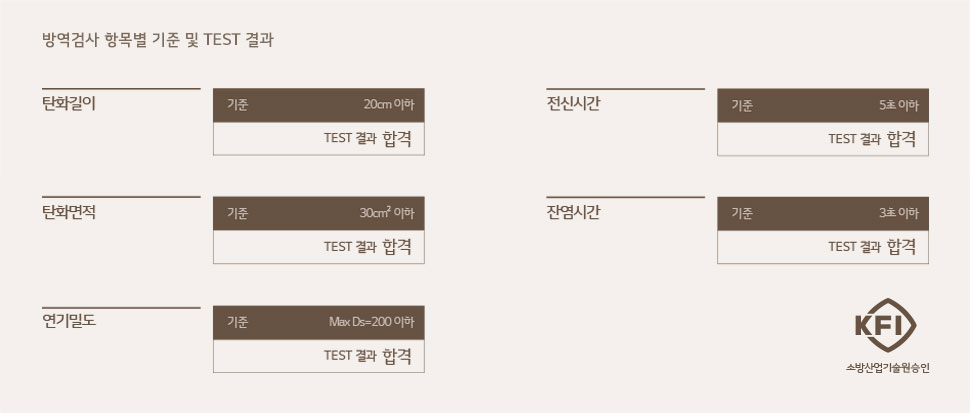
Task: Click 합격 result under 전신시간
Action: [x=902, y=138]
